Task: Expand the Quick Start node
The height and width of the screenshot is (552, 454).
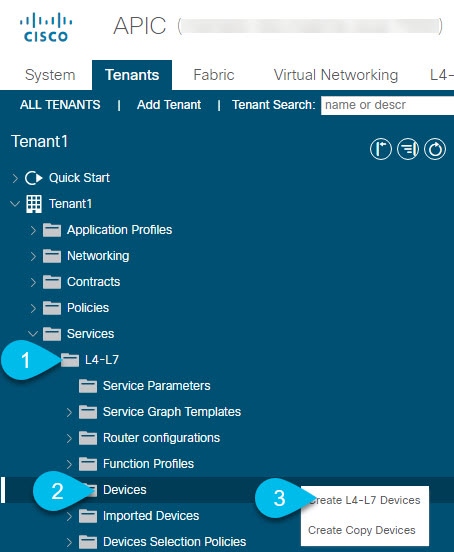Action: point(15,178)
